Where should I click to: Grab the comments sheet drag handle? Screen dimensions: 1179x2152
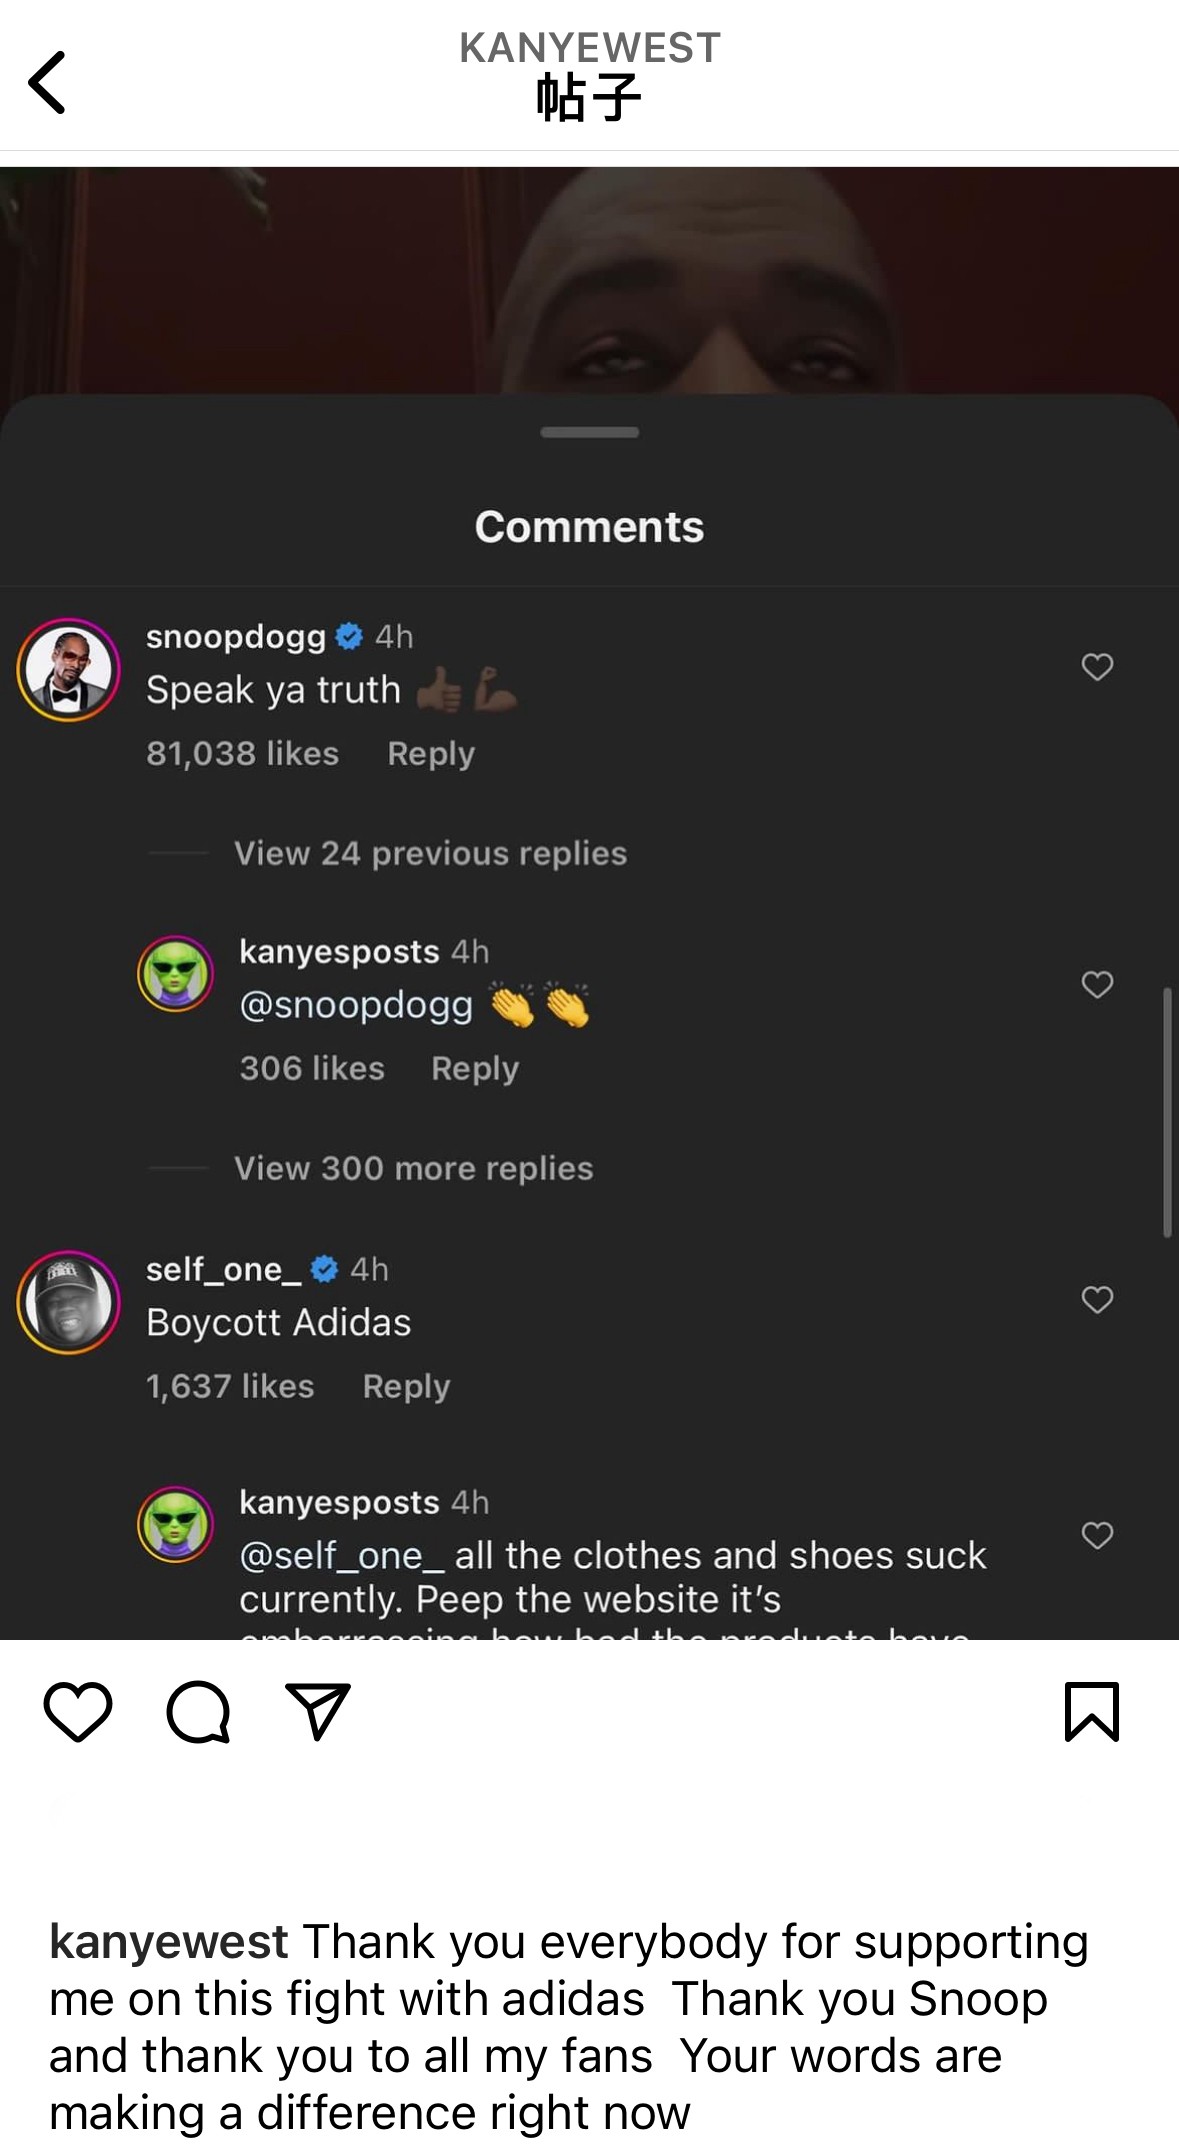[x=589, y=432]
